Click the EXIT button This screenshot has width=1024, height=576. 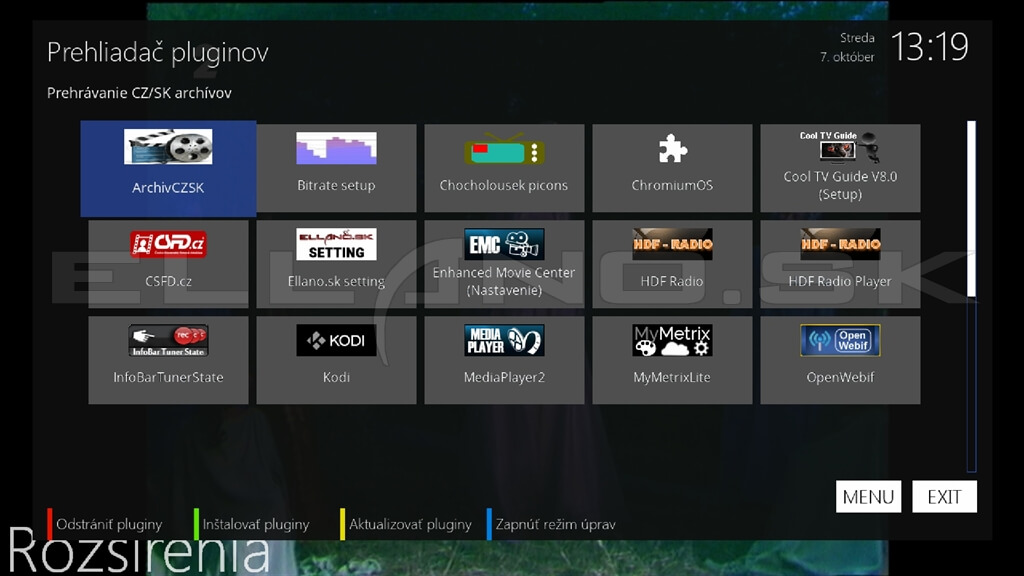click(x=944, y=497)
